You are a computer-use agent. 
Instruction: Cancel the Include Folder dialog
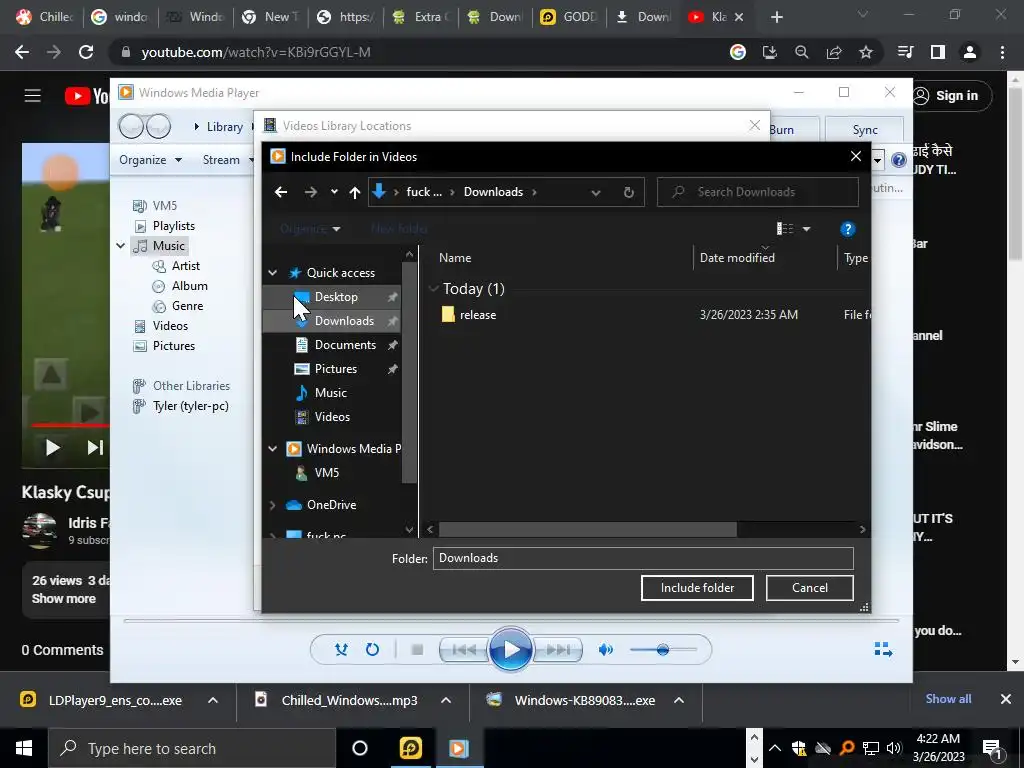[809, 588]
